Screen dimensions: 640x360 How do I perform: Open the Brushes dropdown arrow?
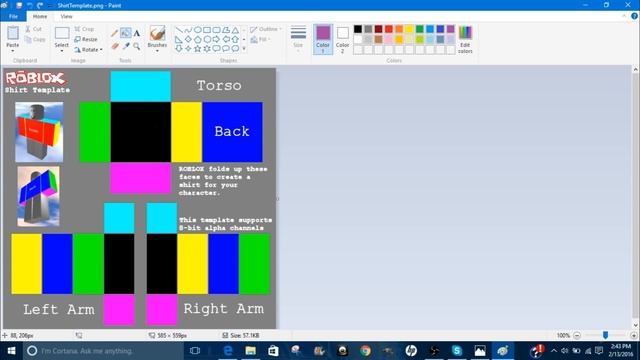157,50
